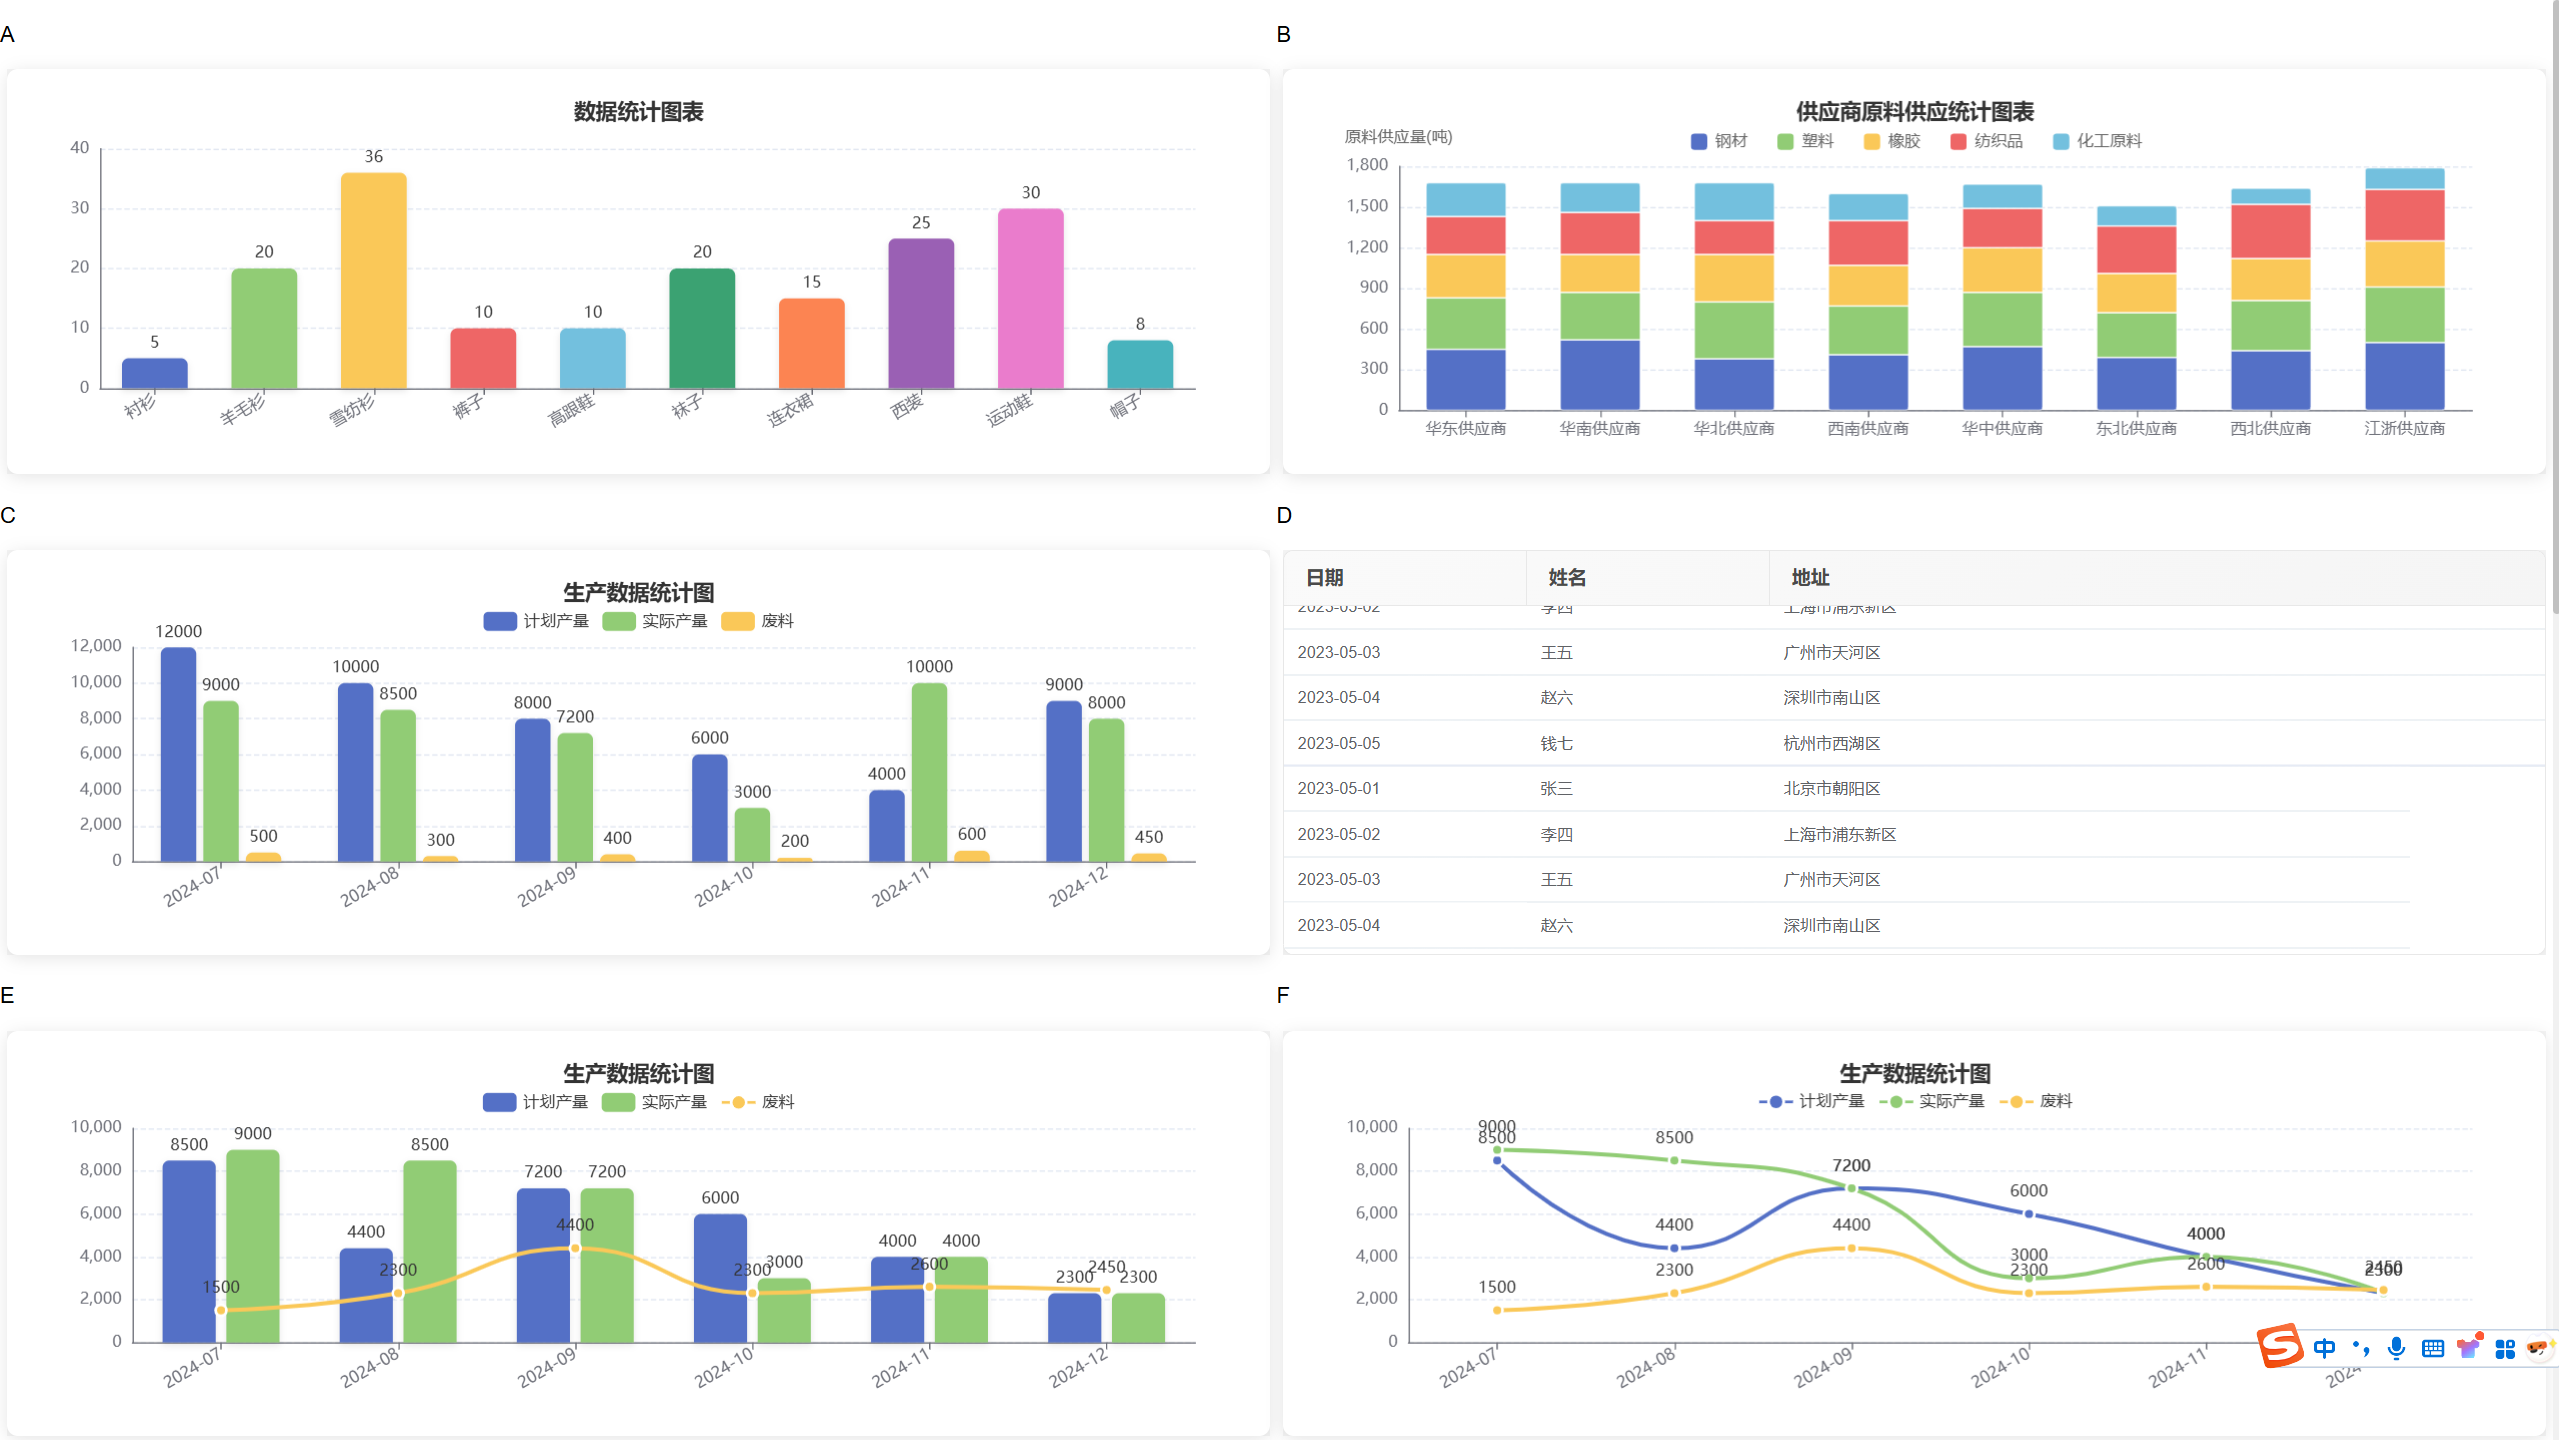This screenshot has width=2559, height=1440.
Task: Switch input language with the 中 icon
Action: pos(2325,1348)
